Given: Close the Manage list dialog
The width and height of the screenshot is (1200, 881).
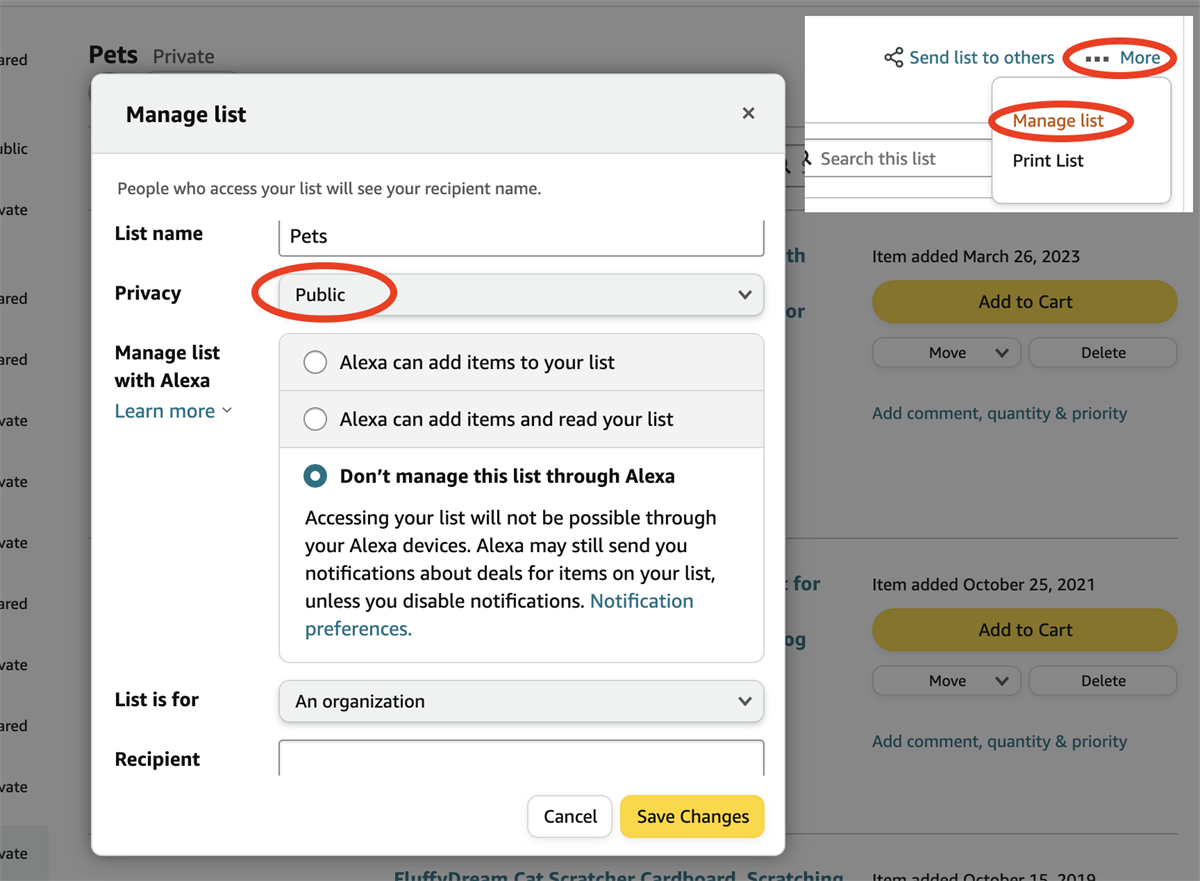Looking at the screenshot, I should 748,114.
